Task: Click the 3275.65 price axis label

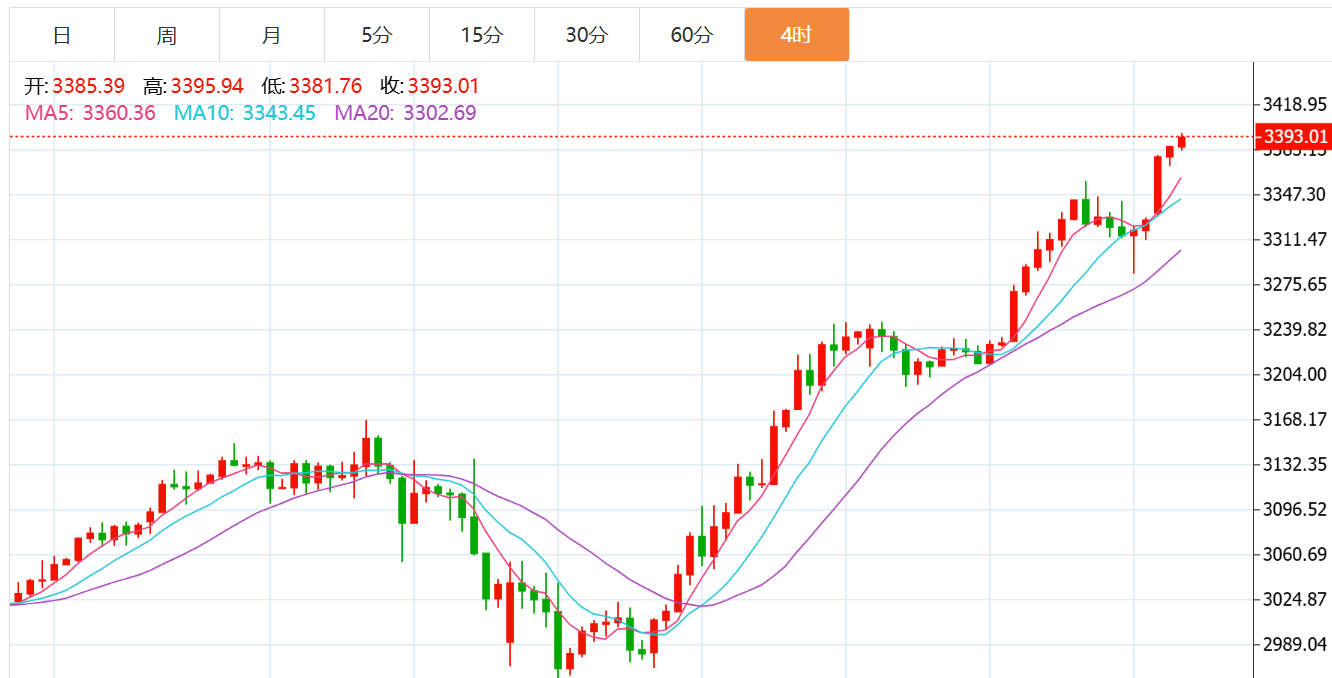Action: (1295, 284)
